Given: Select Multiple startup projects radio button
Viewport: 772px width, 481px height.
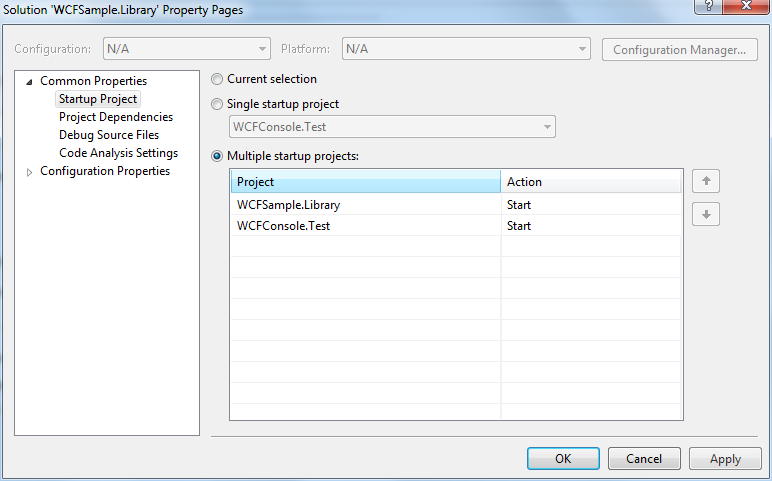Looking at the screenshot, I should [x=217, y=157].
